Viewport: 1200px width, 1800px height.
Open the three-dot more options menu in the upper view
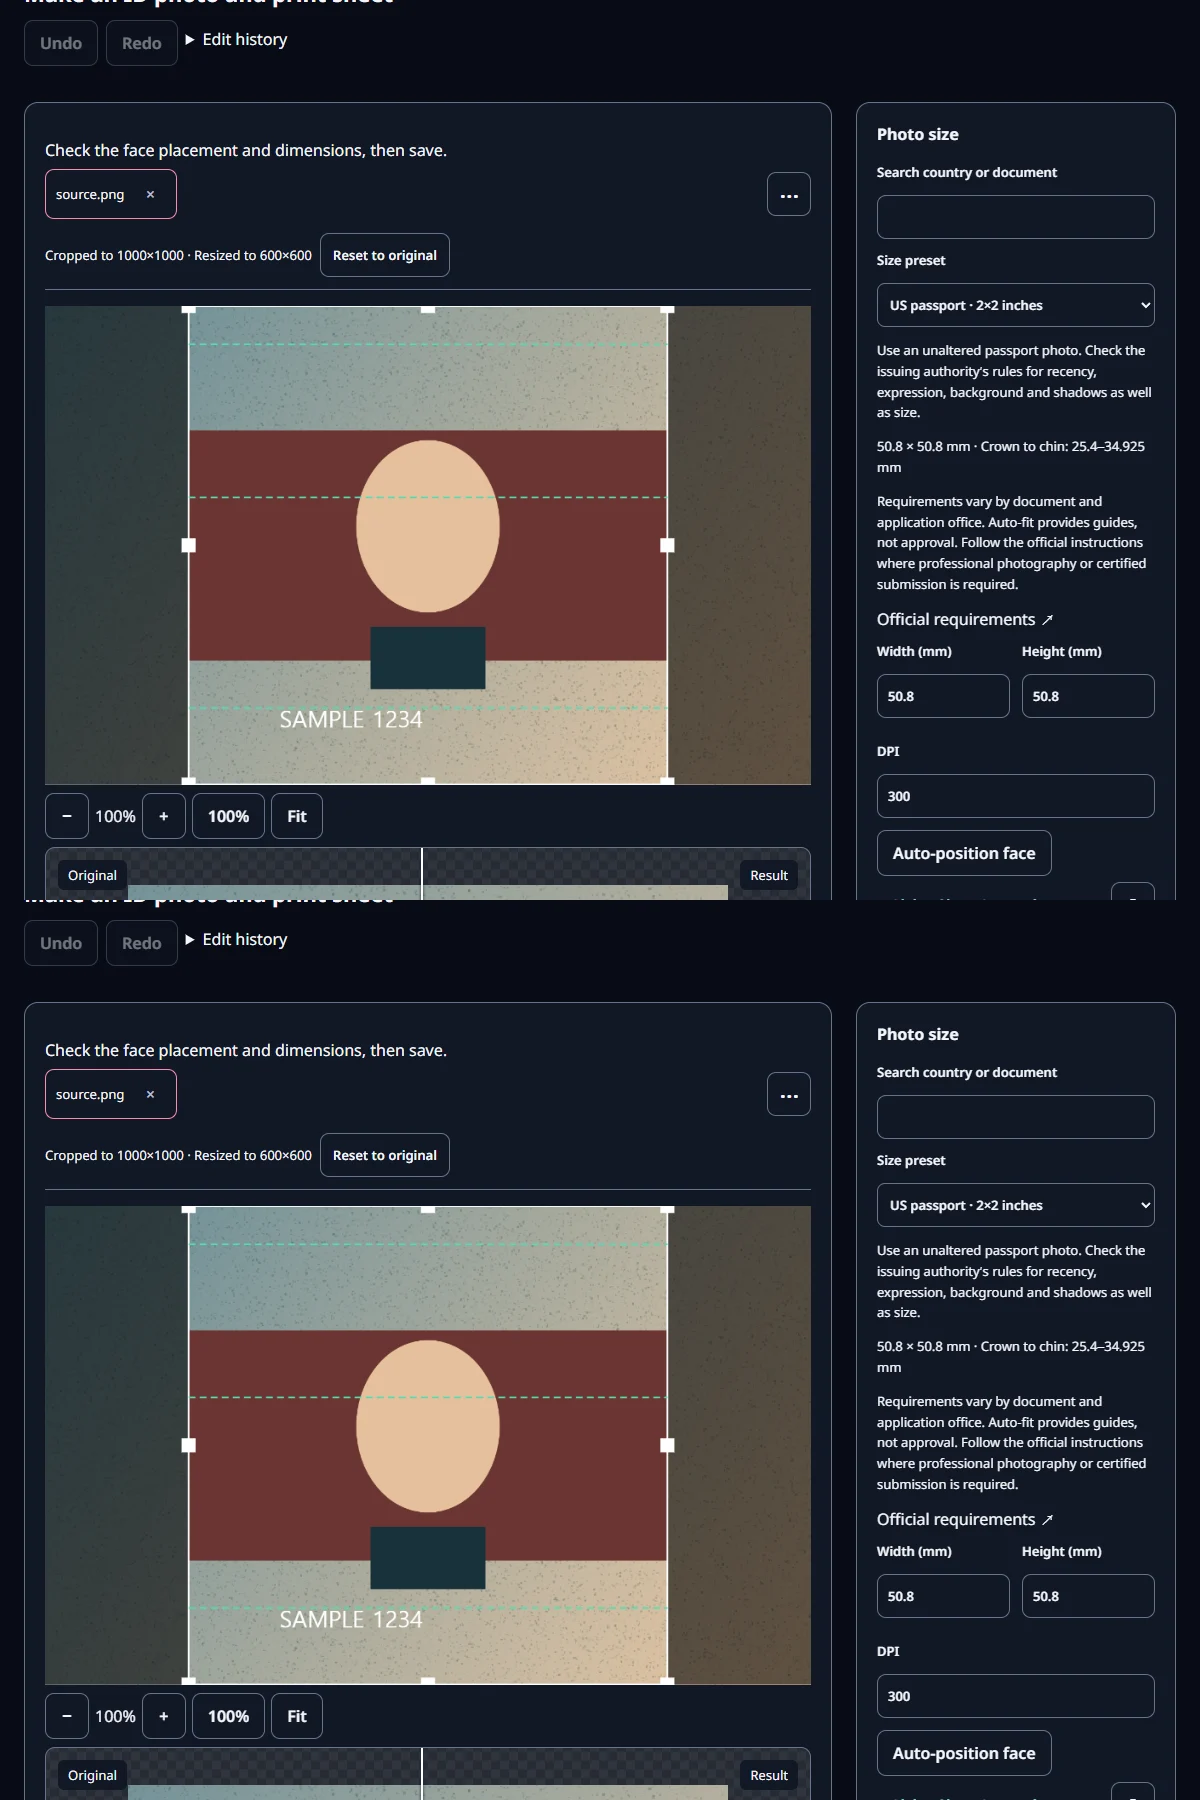(789, 194)
